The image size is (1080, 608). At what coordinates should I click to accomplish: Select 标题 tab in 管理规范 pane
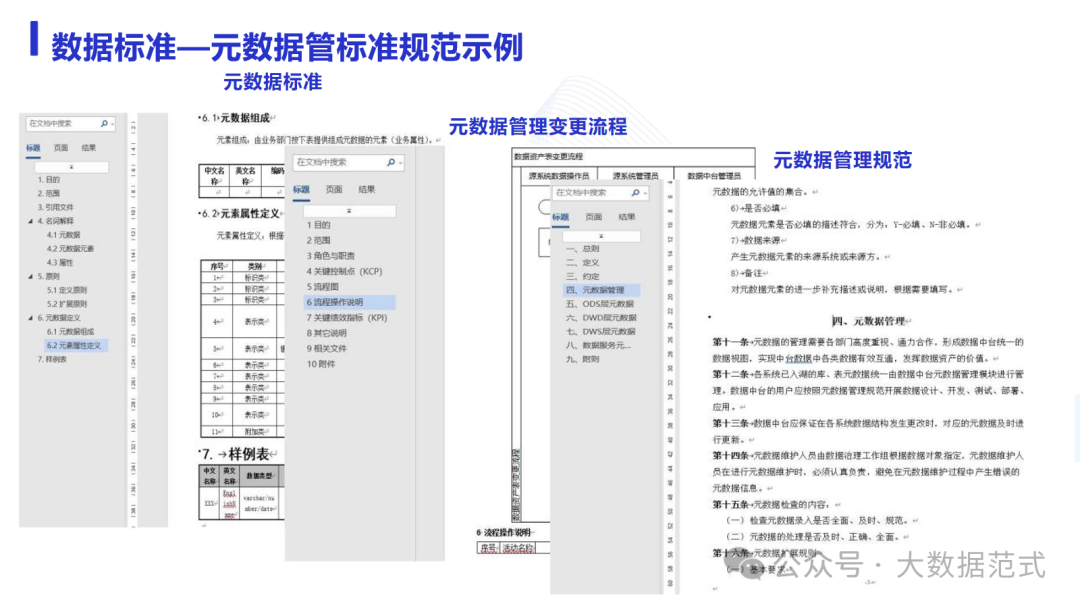click(561, 217)
